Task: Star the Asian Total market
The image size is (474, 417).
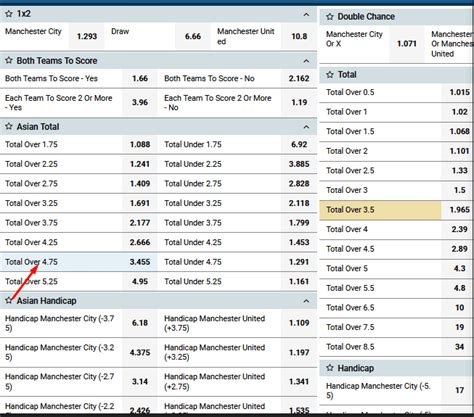Action: (x=9, y=126)
